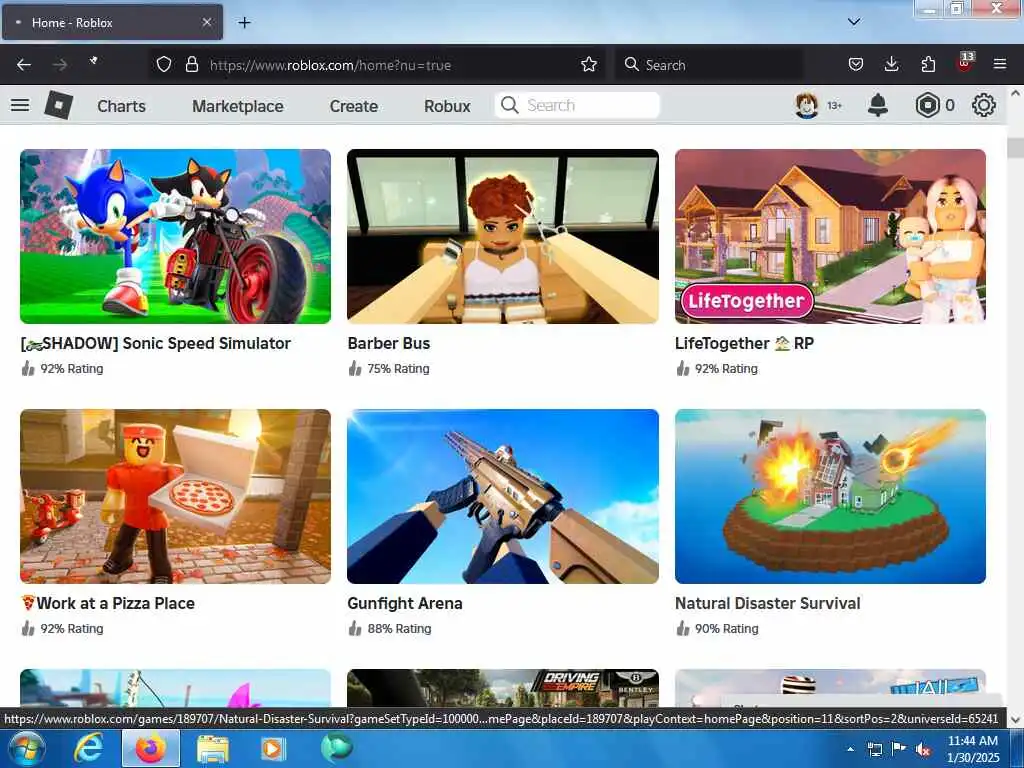
Task: Click the page vertical scrollbar thumb
Action: 1015,148
